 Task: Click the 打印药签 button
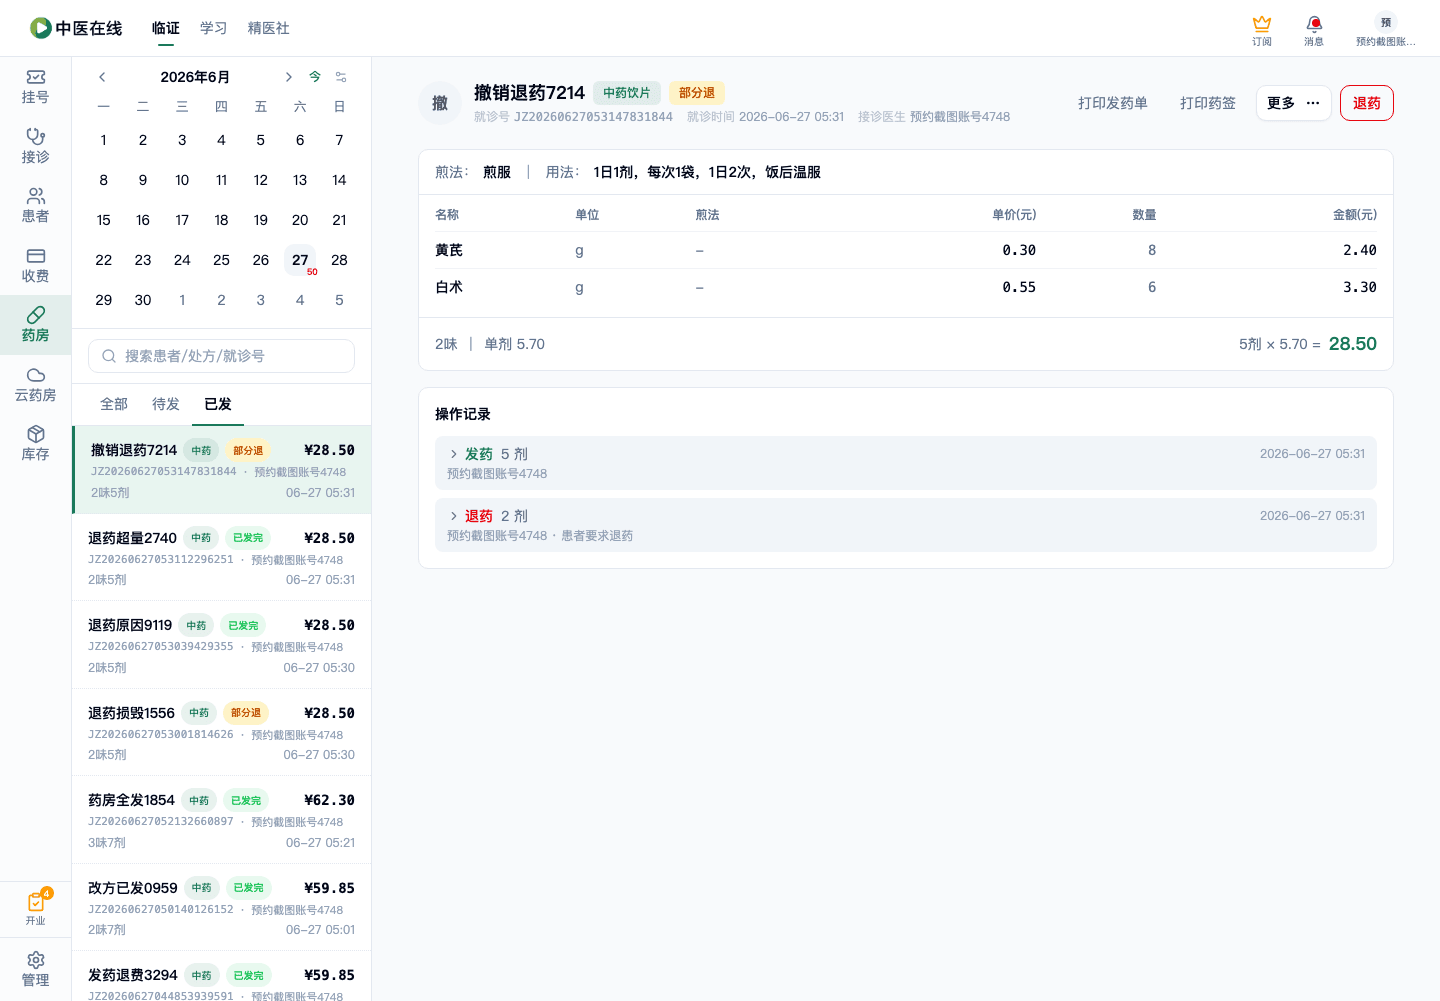click(x=1208, y=103)
